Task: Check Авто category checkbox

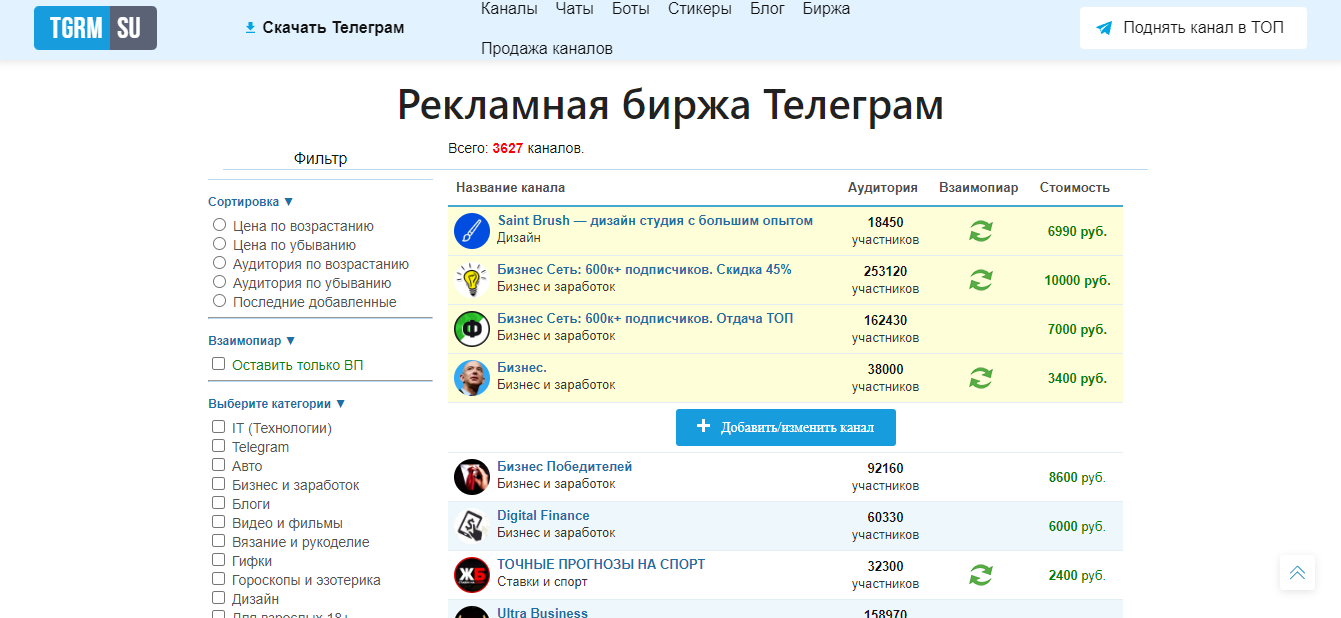Action: pos(218,465)
